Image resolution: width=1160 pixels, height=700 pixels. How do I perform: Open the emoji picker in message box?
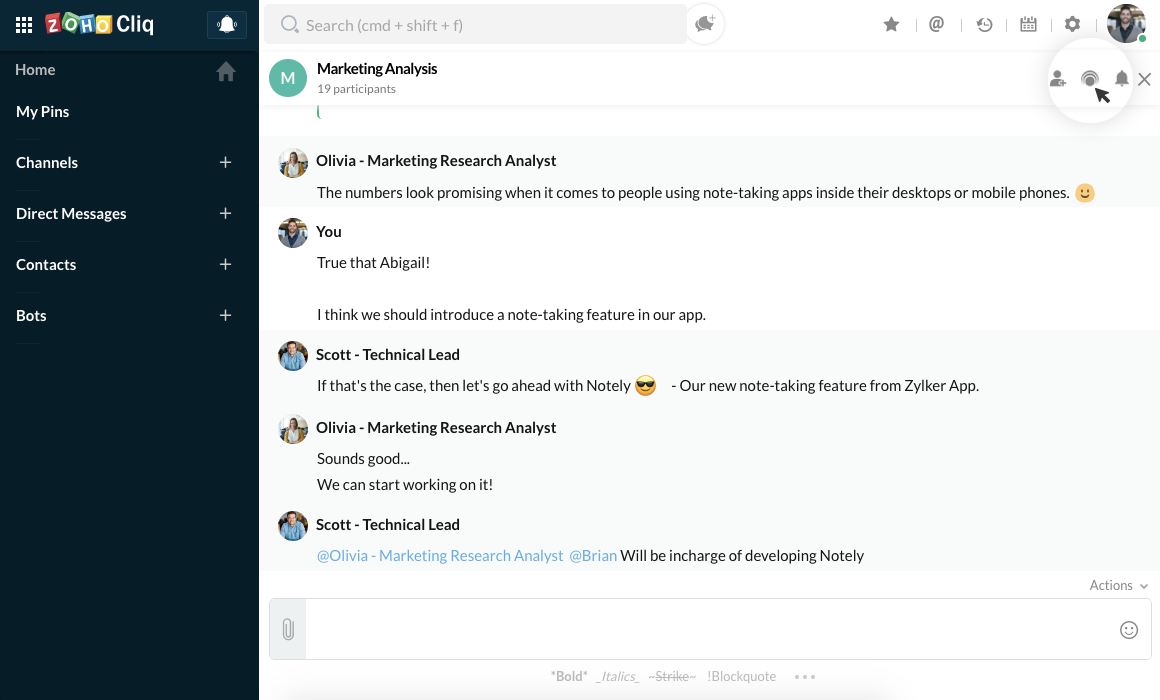click(x=1129, y=629)
